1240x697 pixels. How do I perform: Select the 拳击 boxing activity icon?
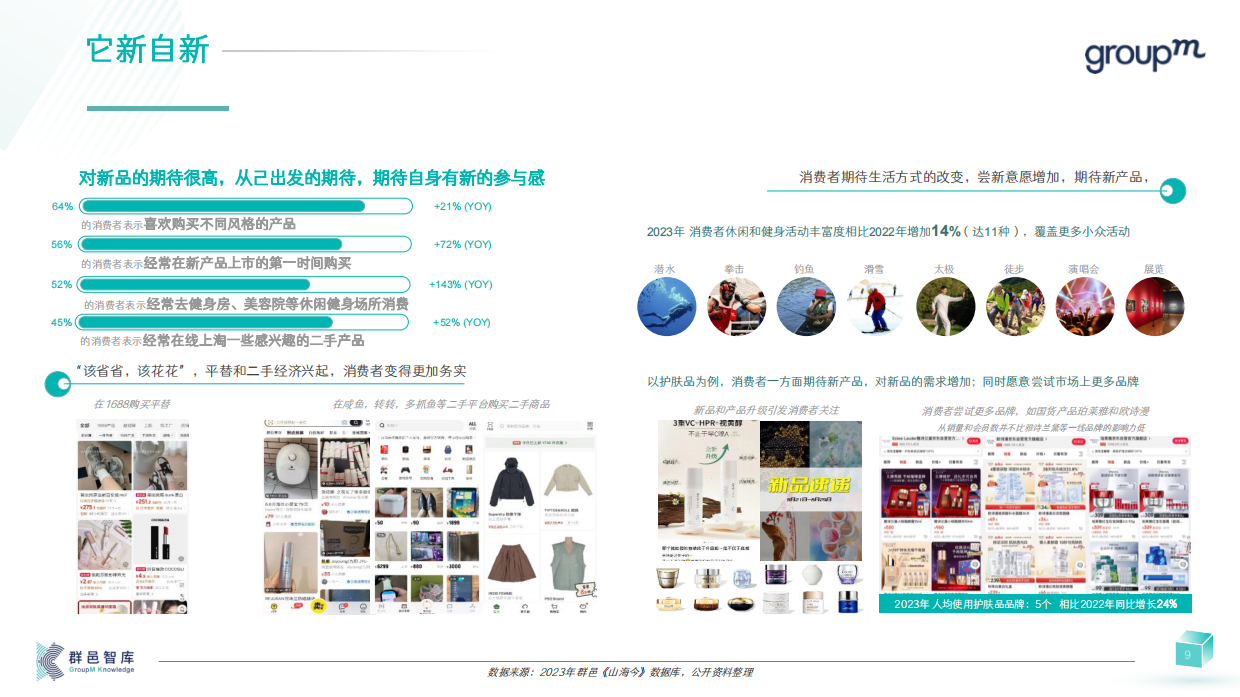(x=736, y=306)
